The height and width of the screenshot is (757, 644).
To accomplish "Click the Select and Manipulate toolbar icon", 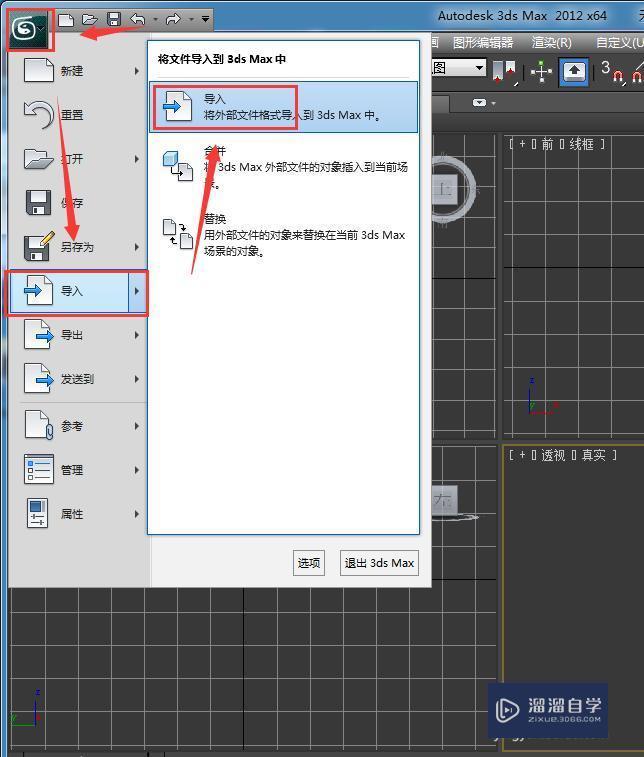I will click(541, 72).
